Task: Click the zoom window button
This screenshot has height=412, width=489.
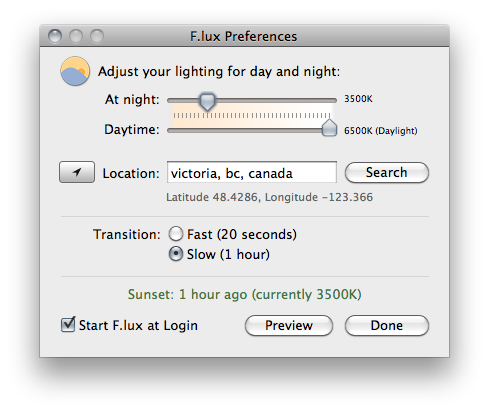Action: tap(97, 36)
